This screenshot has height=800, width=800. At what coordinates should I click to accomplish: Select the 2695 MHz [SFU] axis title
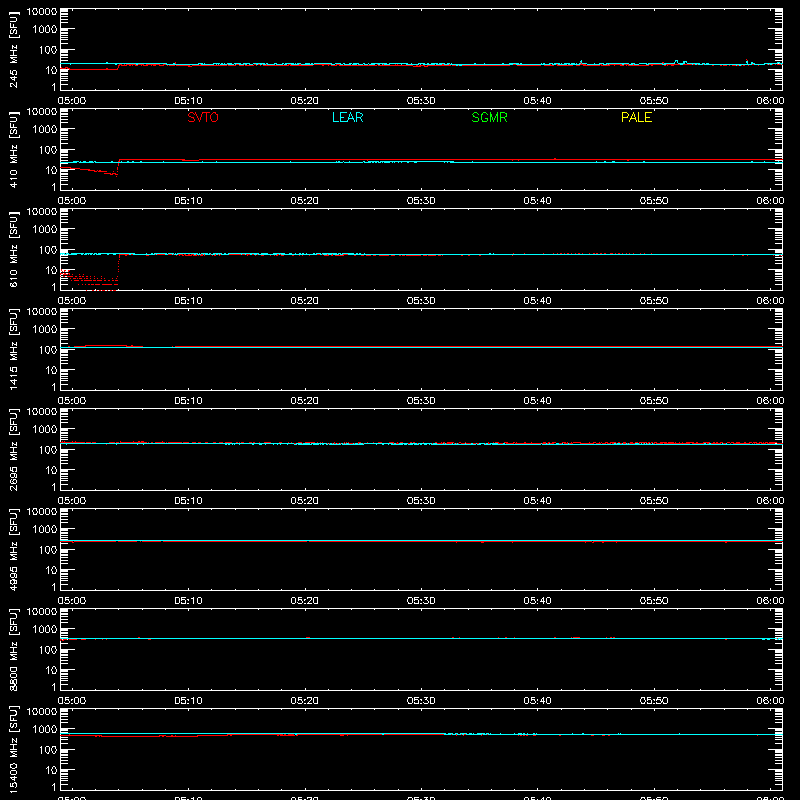click(13, 449)
